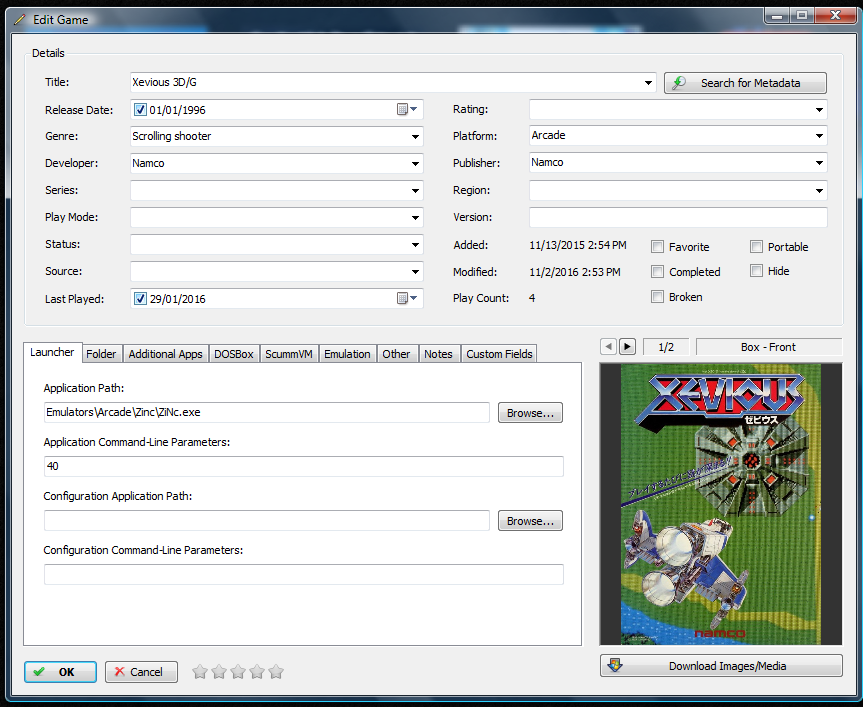
Task: Click the Cancel button
Action: click(x=141, y=672)
